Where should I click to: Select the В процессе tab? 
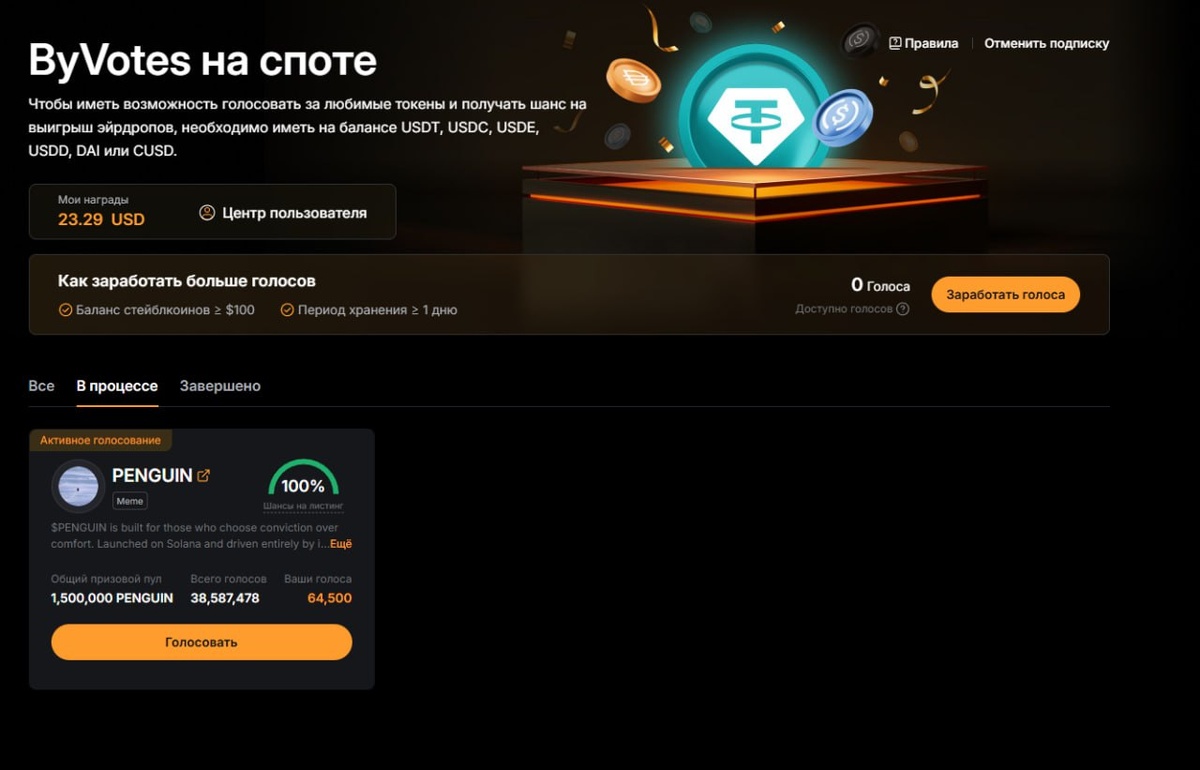click(x=117, y=386)
